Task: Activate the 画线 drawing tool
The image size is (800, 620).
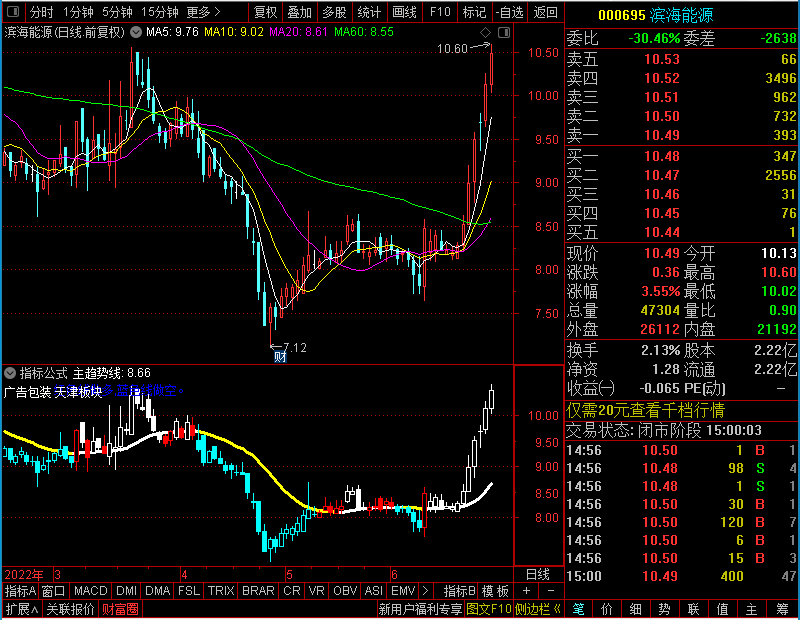Action: [404, 12]
